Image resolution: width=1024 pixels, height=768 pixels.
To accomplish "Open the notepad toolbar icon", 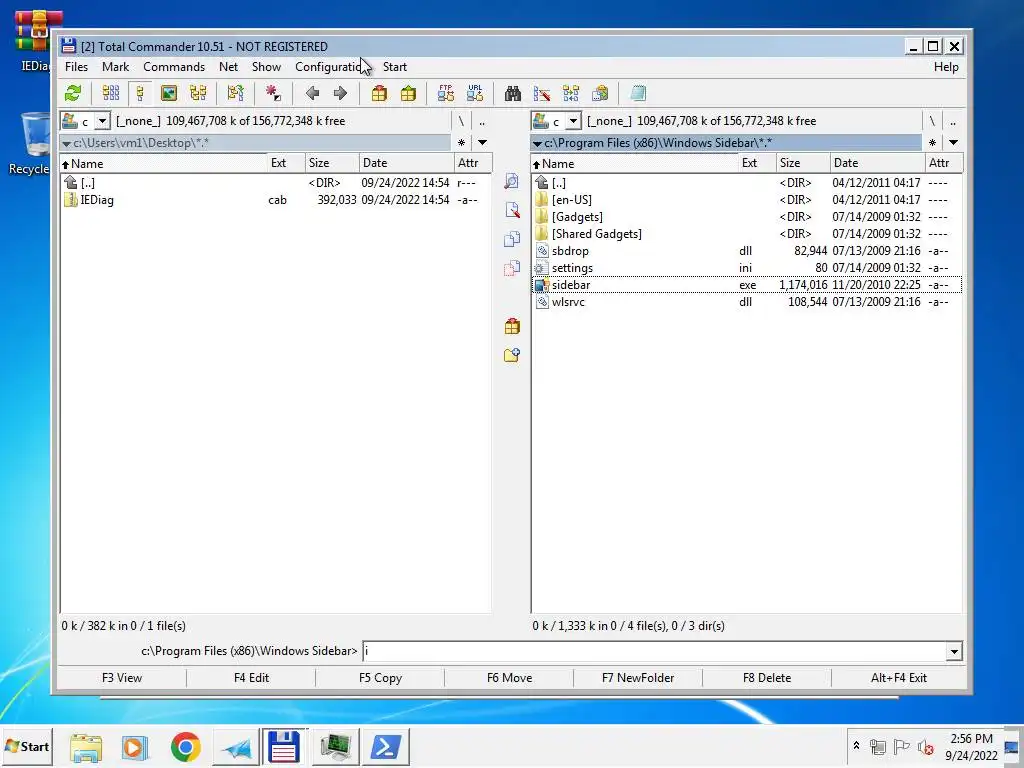I will point(638,93).
